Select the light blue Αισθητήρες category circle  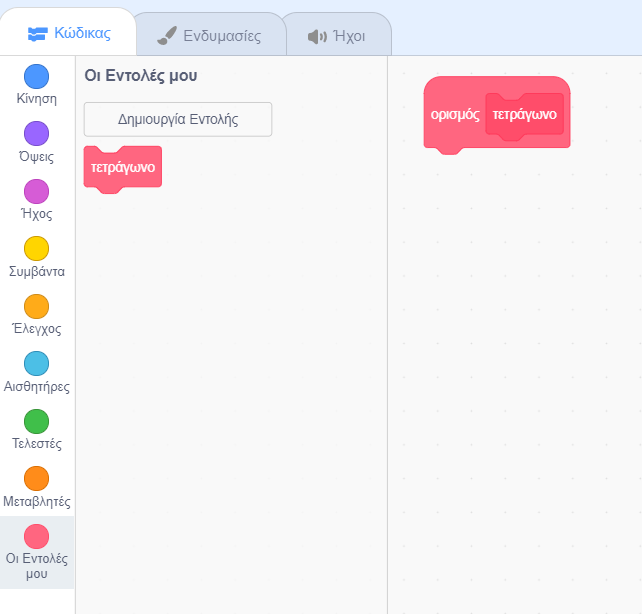point(36,363)
